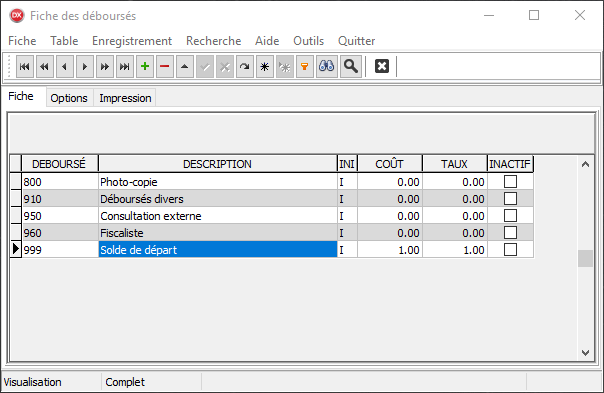Confirm changes with the checkmark icon
The image size is (604, 393).
(205, 67)
